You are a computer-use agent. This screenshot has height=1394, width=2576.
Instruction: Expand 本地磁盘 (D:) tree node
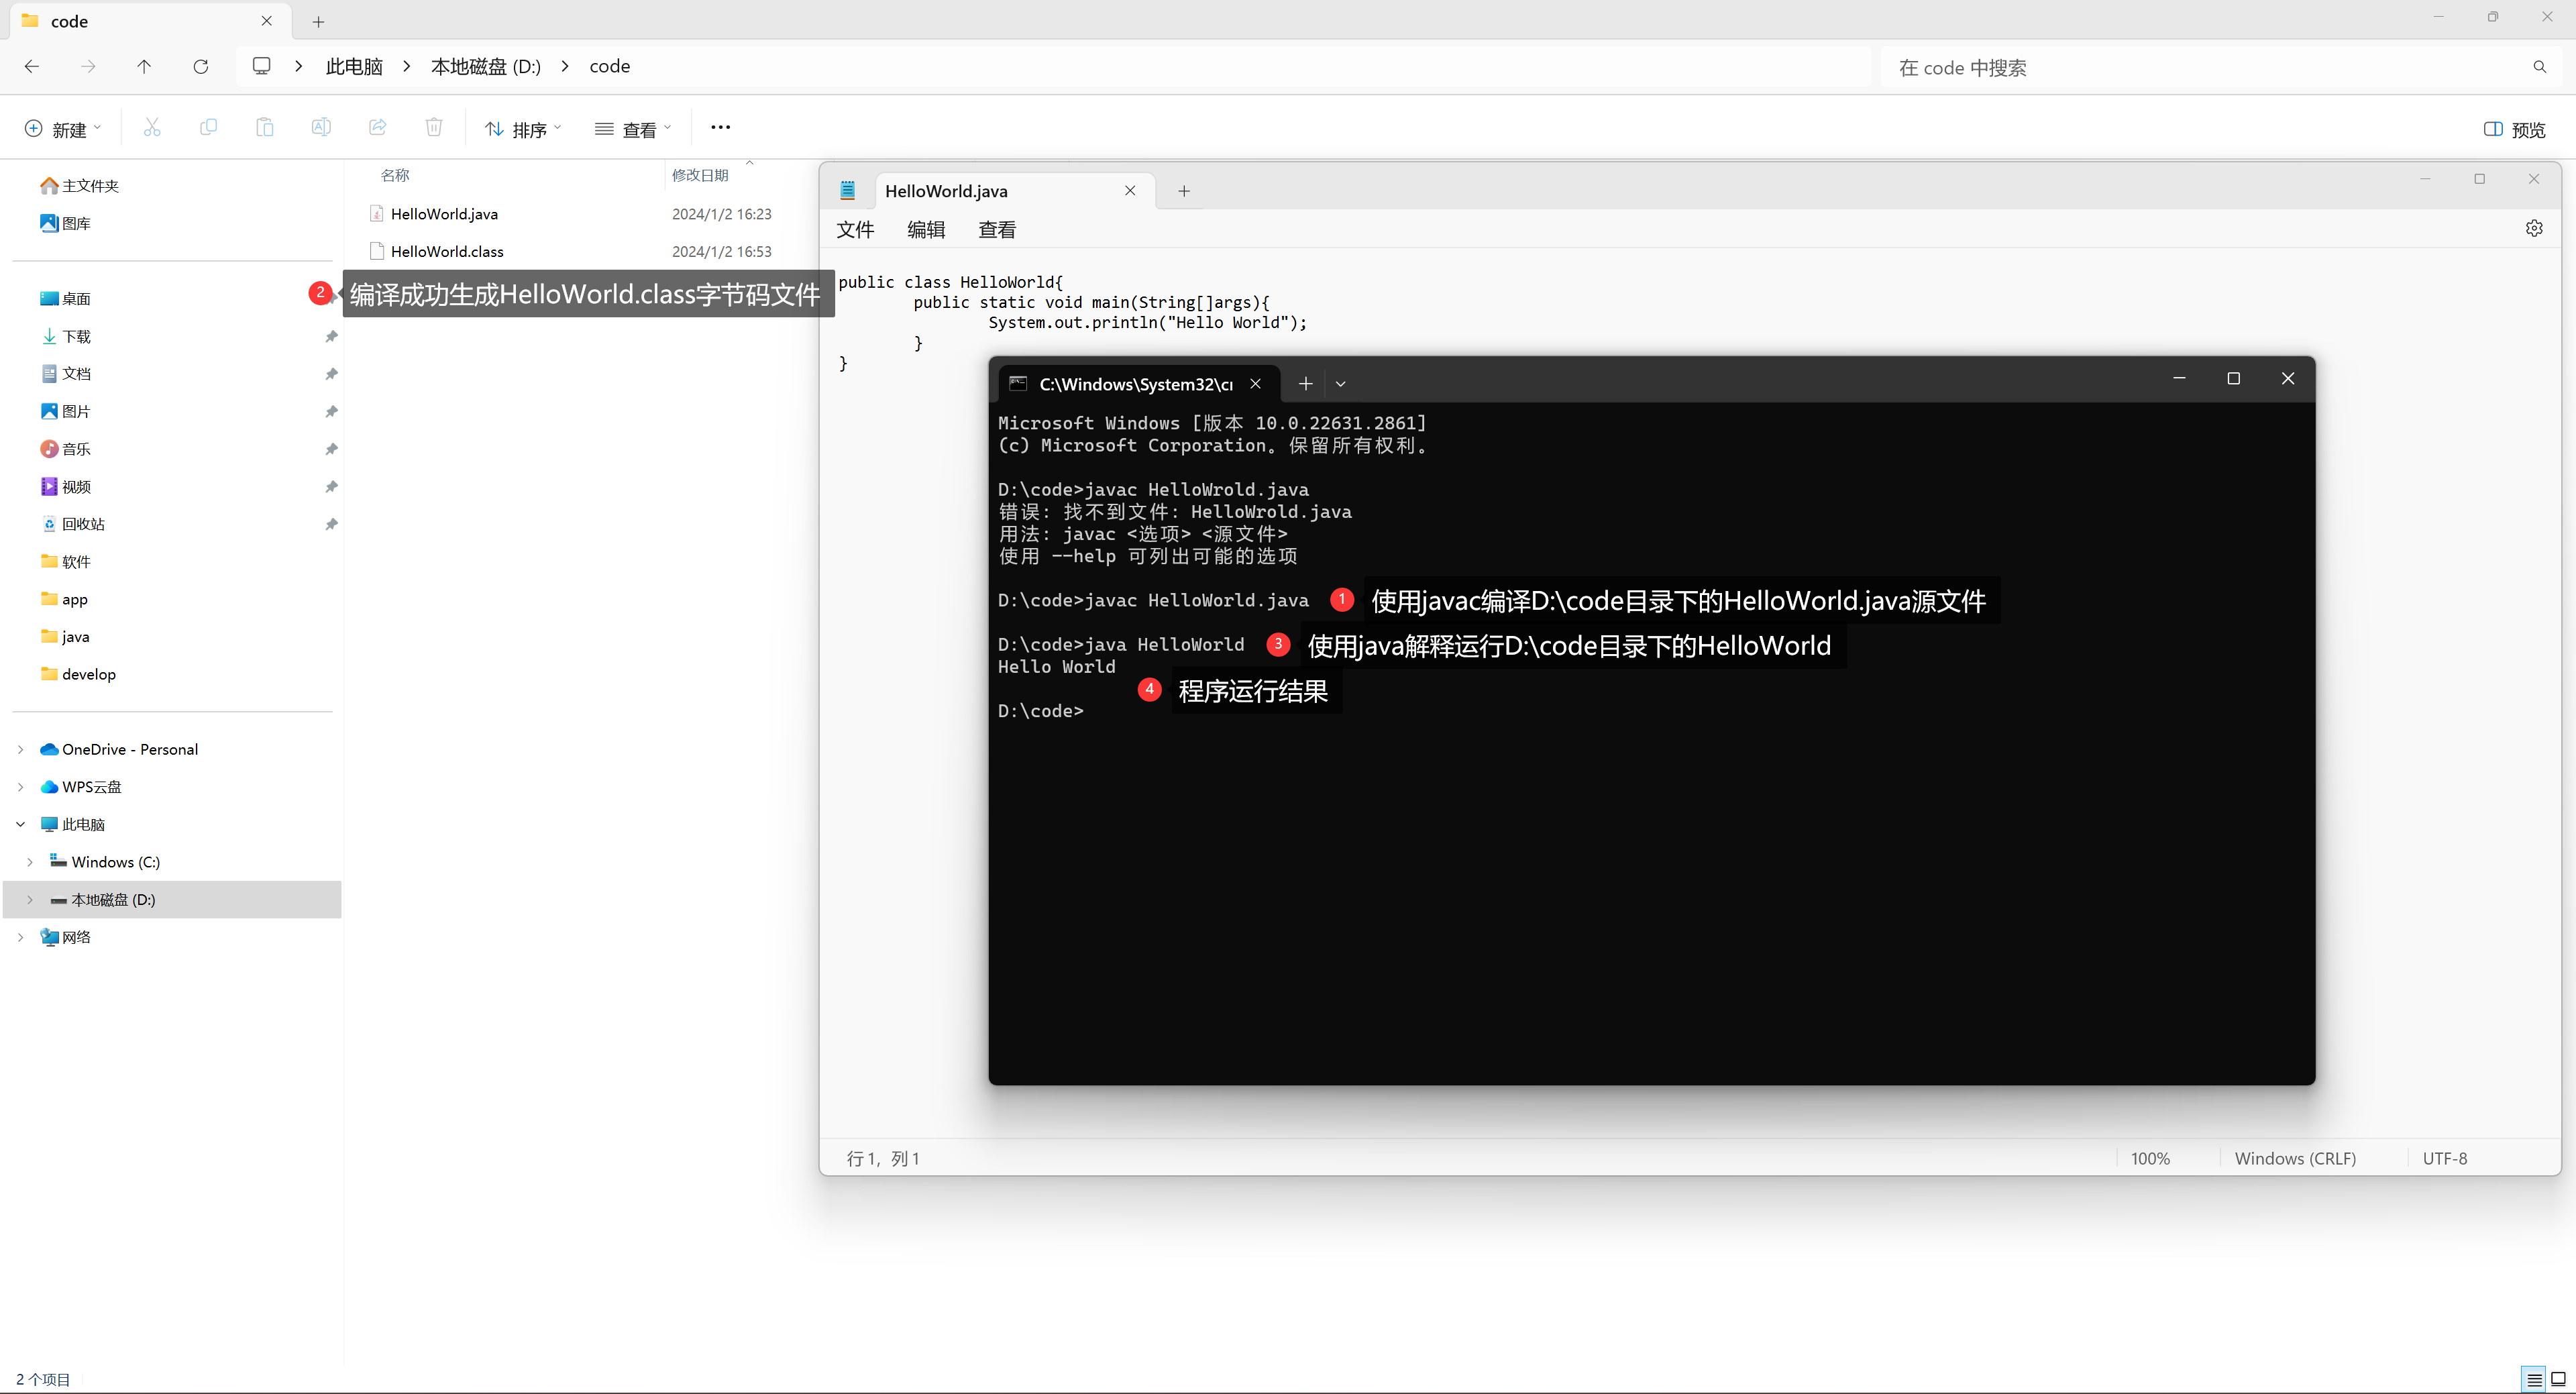tap(30, 900)
